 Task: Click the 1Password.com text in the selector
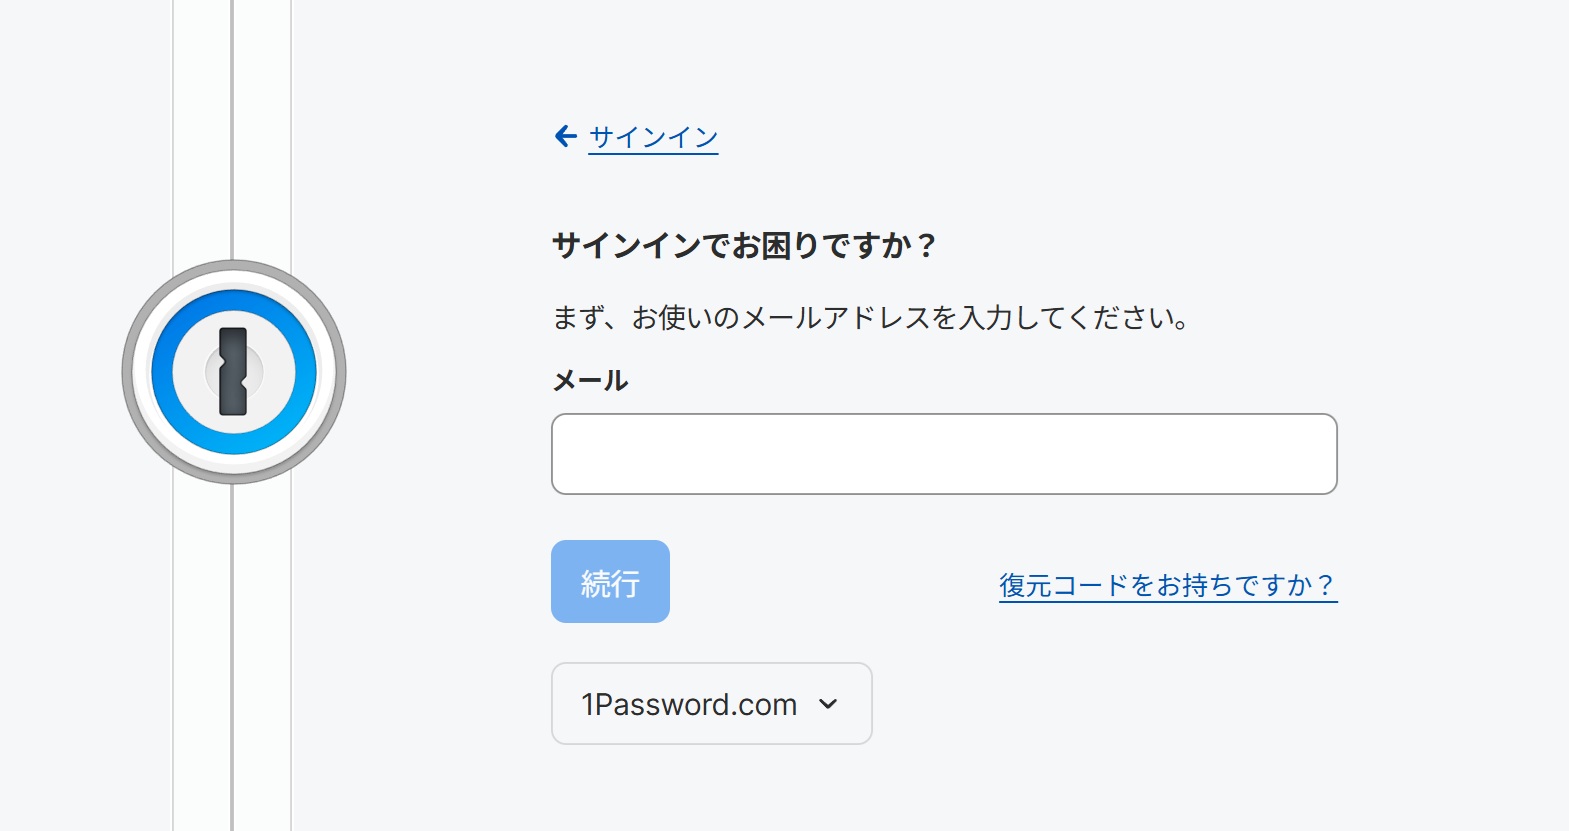689,704
